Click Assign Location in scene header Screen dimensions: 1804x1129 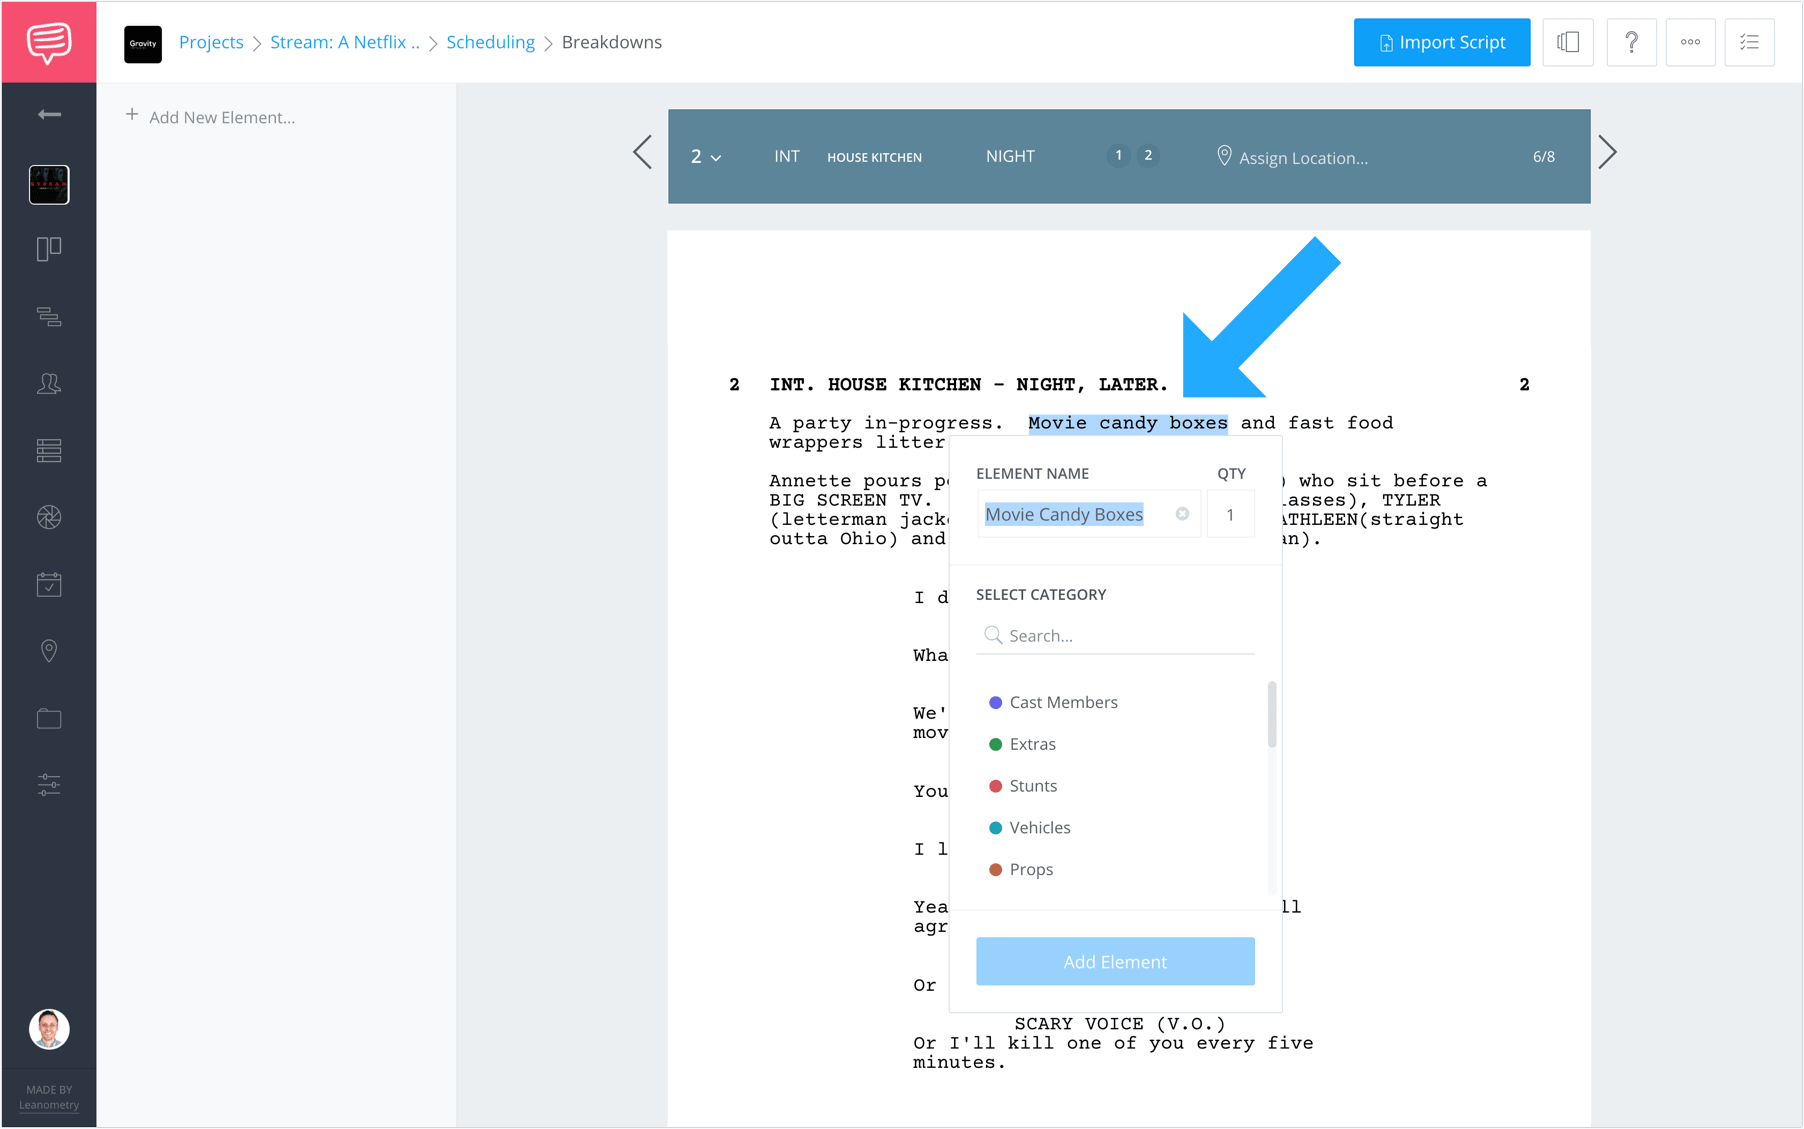tap(1292, 157)
